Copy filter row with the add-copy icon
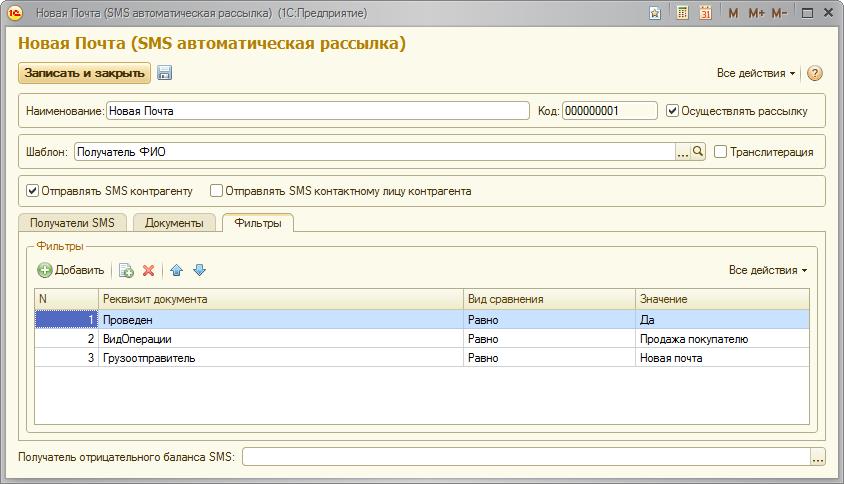 point(126,270)
